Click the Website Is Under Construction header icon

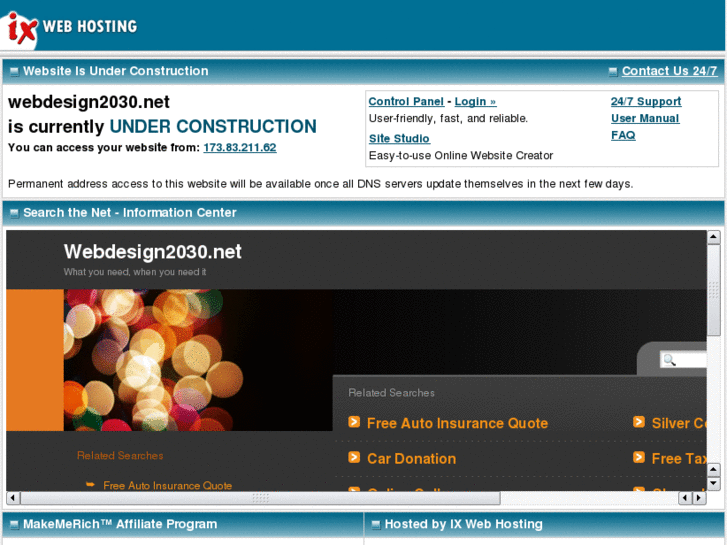point(14,71)
